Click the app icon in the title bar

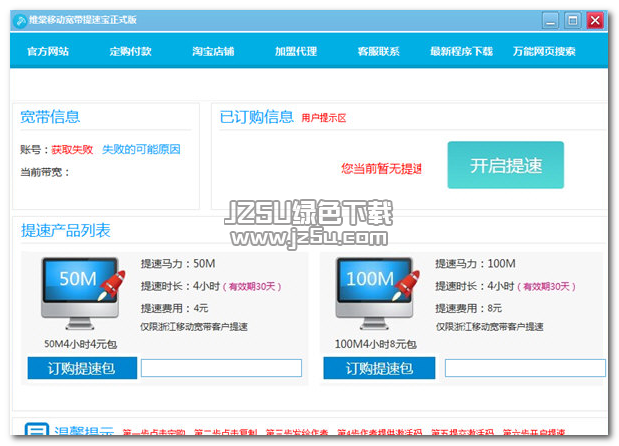tap(19, 19)
